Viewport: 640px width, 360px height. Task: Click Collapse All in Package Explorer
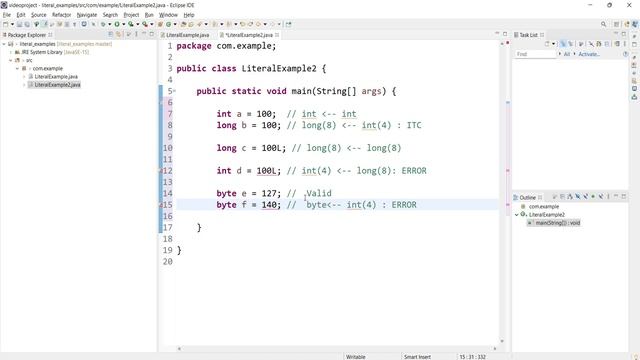pyautogui.click(x=111, y=35)
